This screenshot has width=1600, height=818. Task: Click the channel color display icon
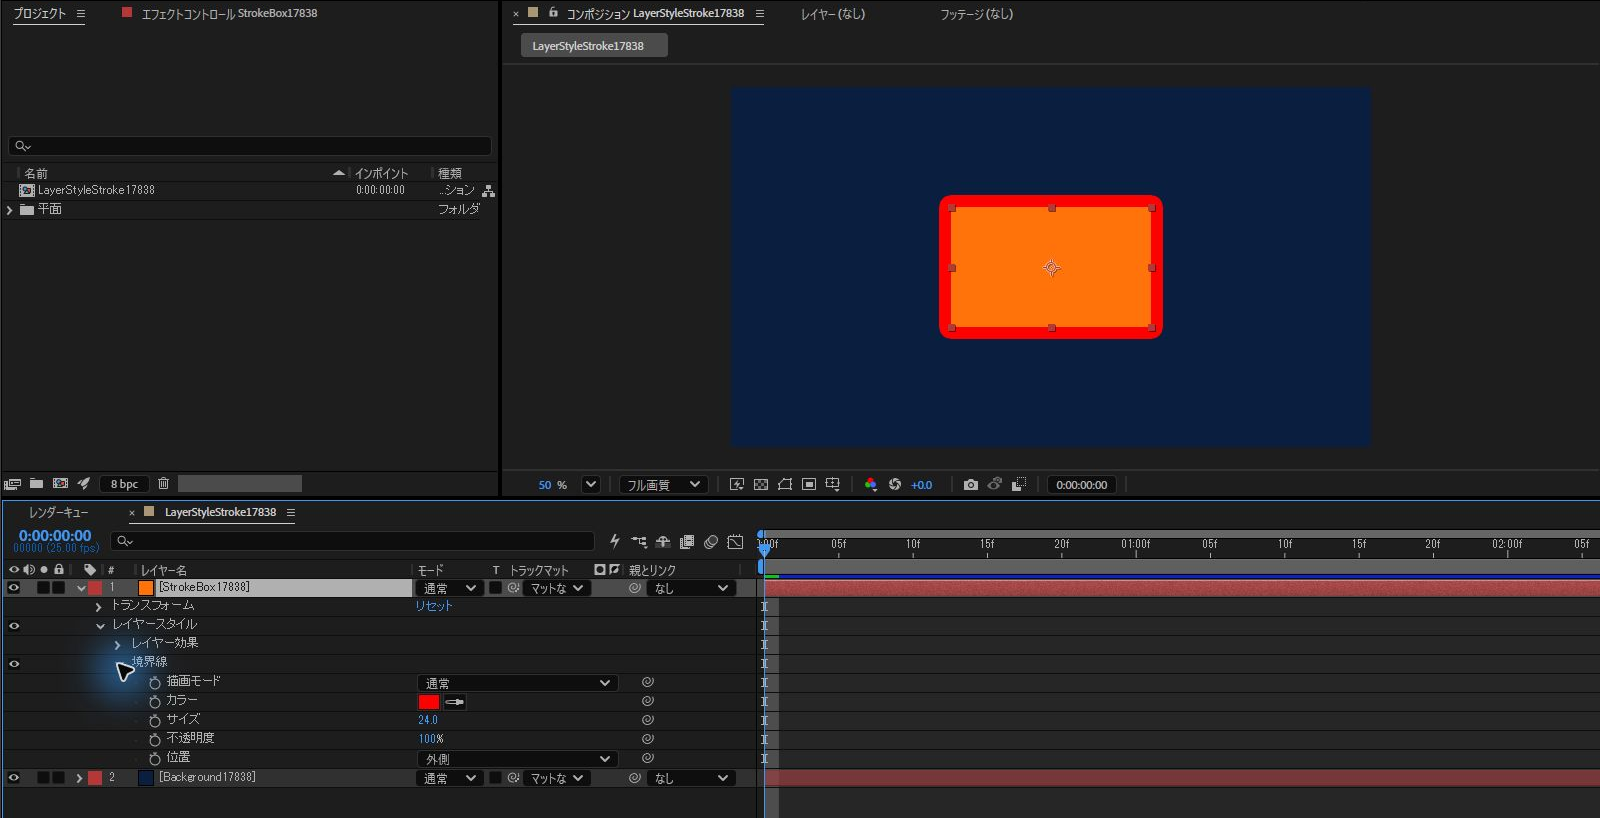pos(870,484)
